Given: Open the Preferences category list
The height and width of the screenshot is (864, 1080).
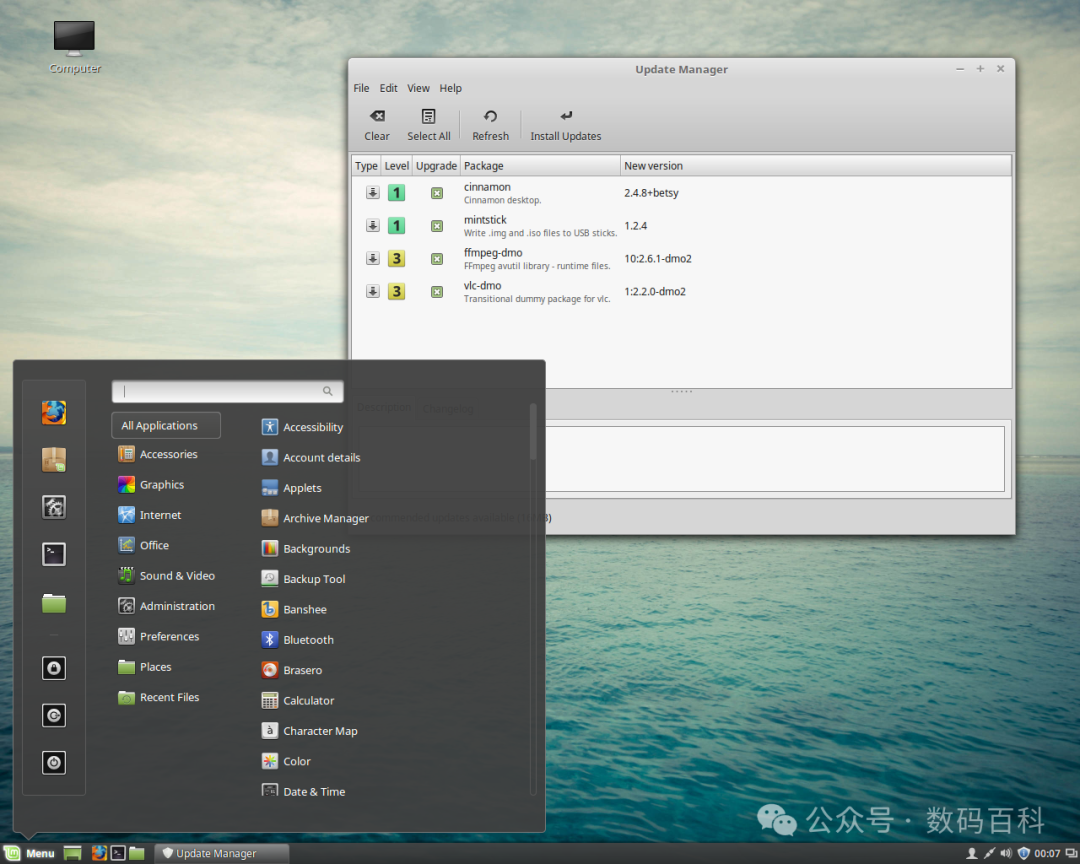Looking at the screenshot, I should point(169,637).
